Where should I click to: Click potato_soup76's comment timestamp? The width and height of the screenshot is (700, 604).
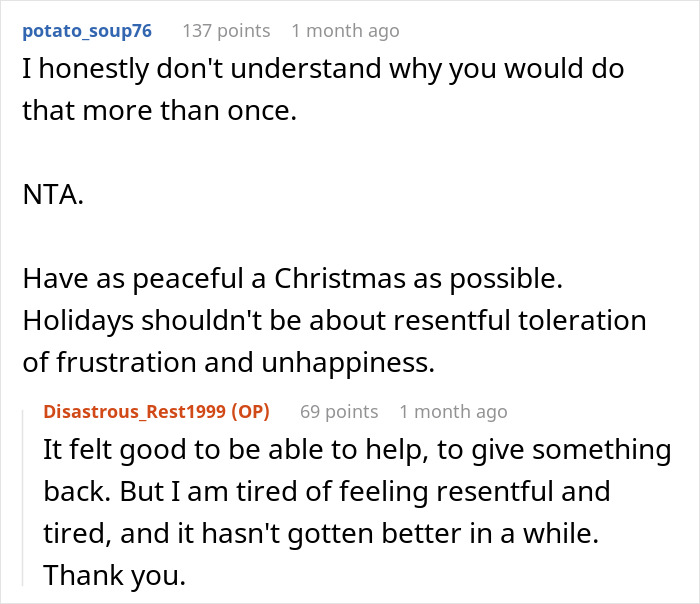[345, 31]
